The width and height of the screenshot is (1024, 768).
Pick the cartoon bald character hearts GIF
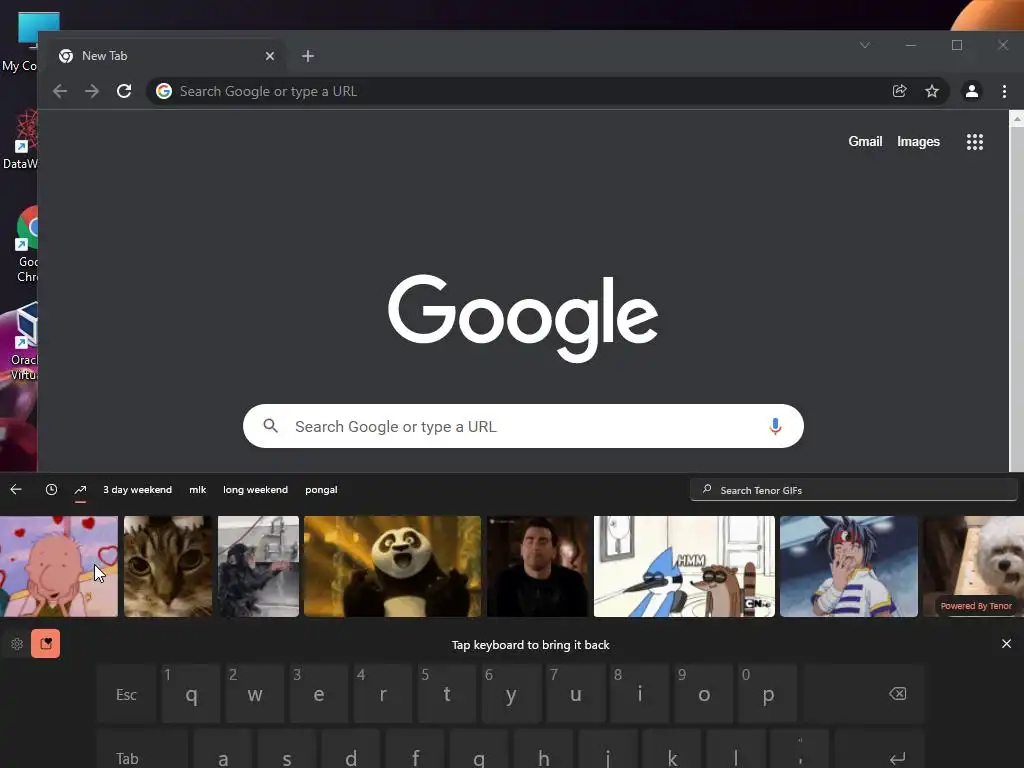coord(59,566)
